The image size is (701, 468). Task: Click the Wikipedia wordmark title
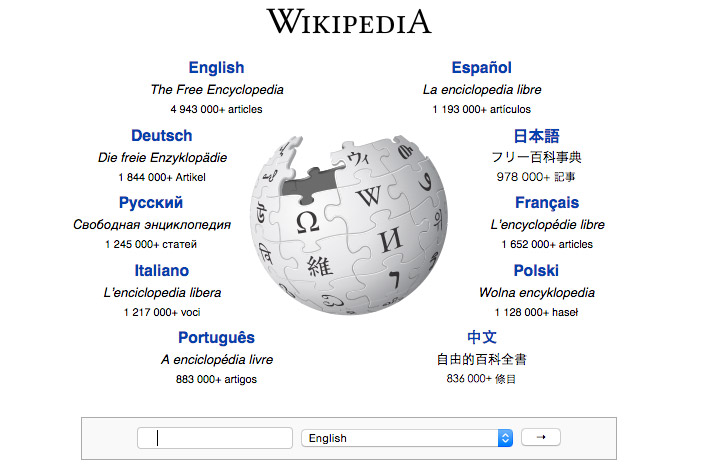348,21
